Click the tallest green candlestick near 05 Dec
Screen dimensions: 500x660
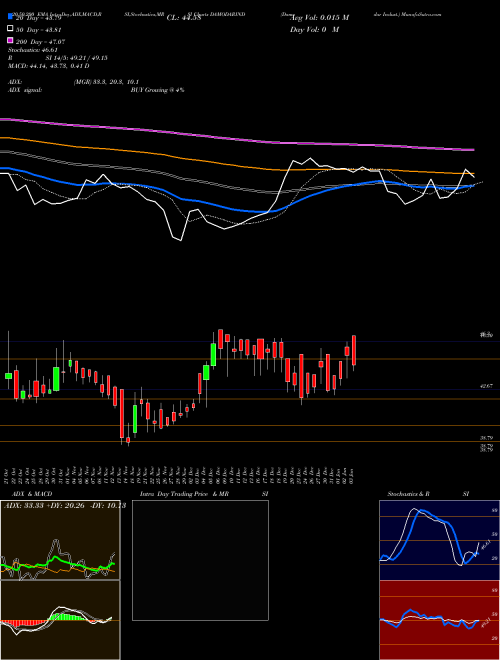(x=213, y=355)
